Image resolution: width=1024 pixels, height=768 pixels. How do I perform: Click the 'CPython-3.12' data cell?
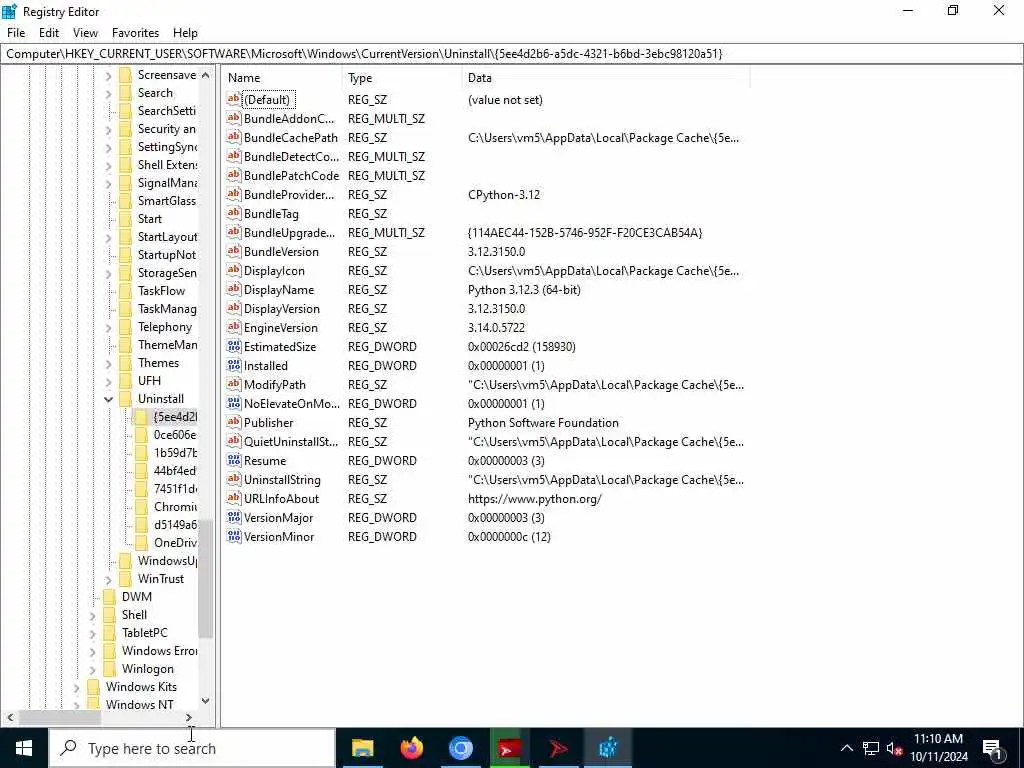(504, 195)
